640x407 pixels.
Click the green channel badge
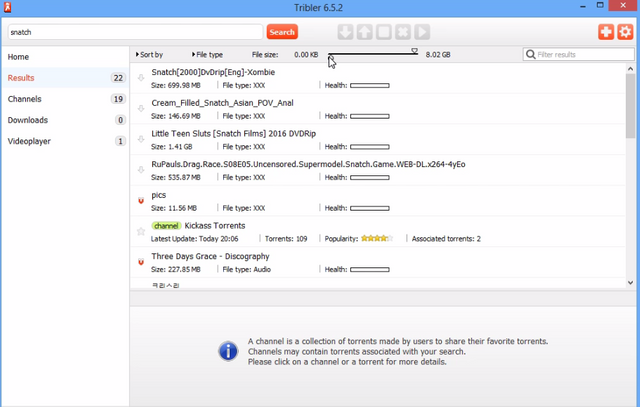[x=166, y=226]
